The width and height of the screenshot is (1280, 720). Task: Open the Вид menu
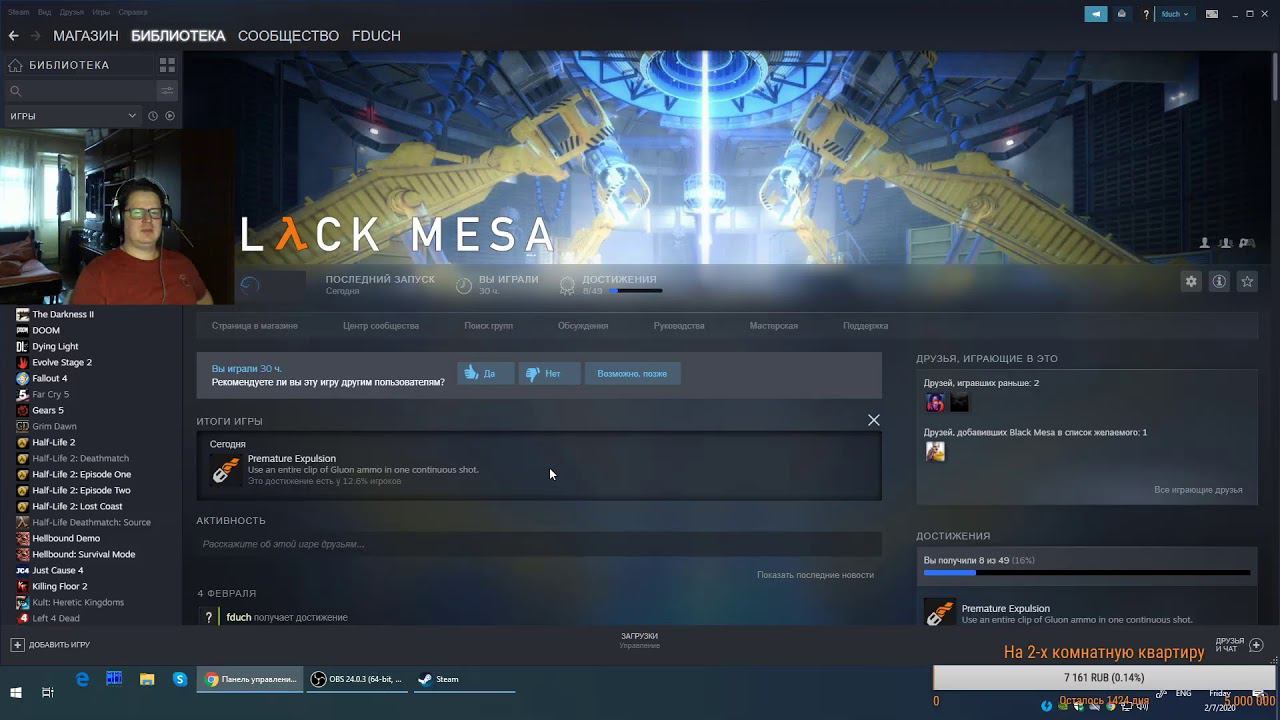[44, 12]
